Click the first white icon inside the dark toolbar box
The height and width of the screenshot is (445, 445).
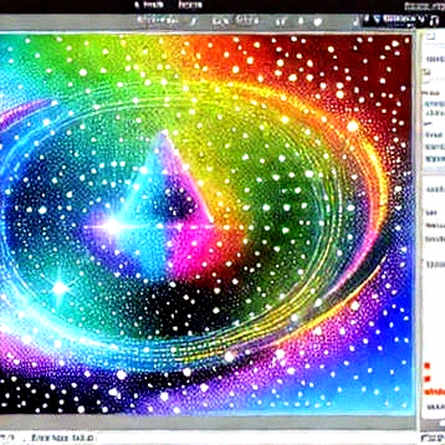(367, 19)
